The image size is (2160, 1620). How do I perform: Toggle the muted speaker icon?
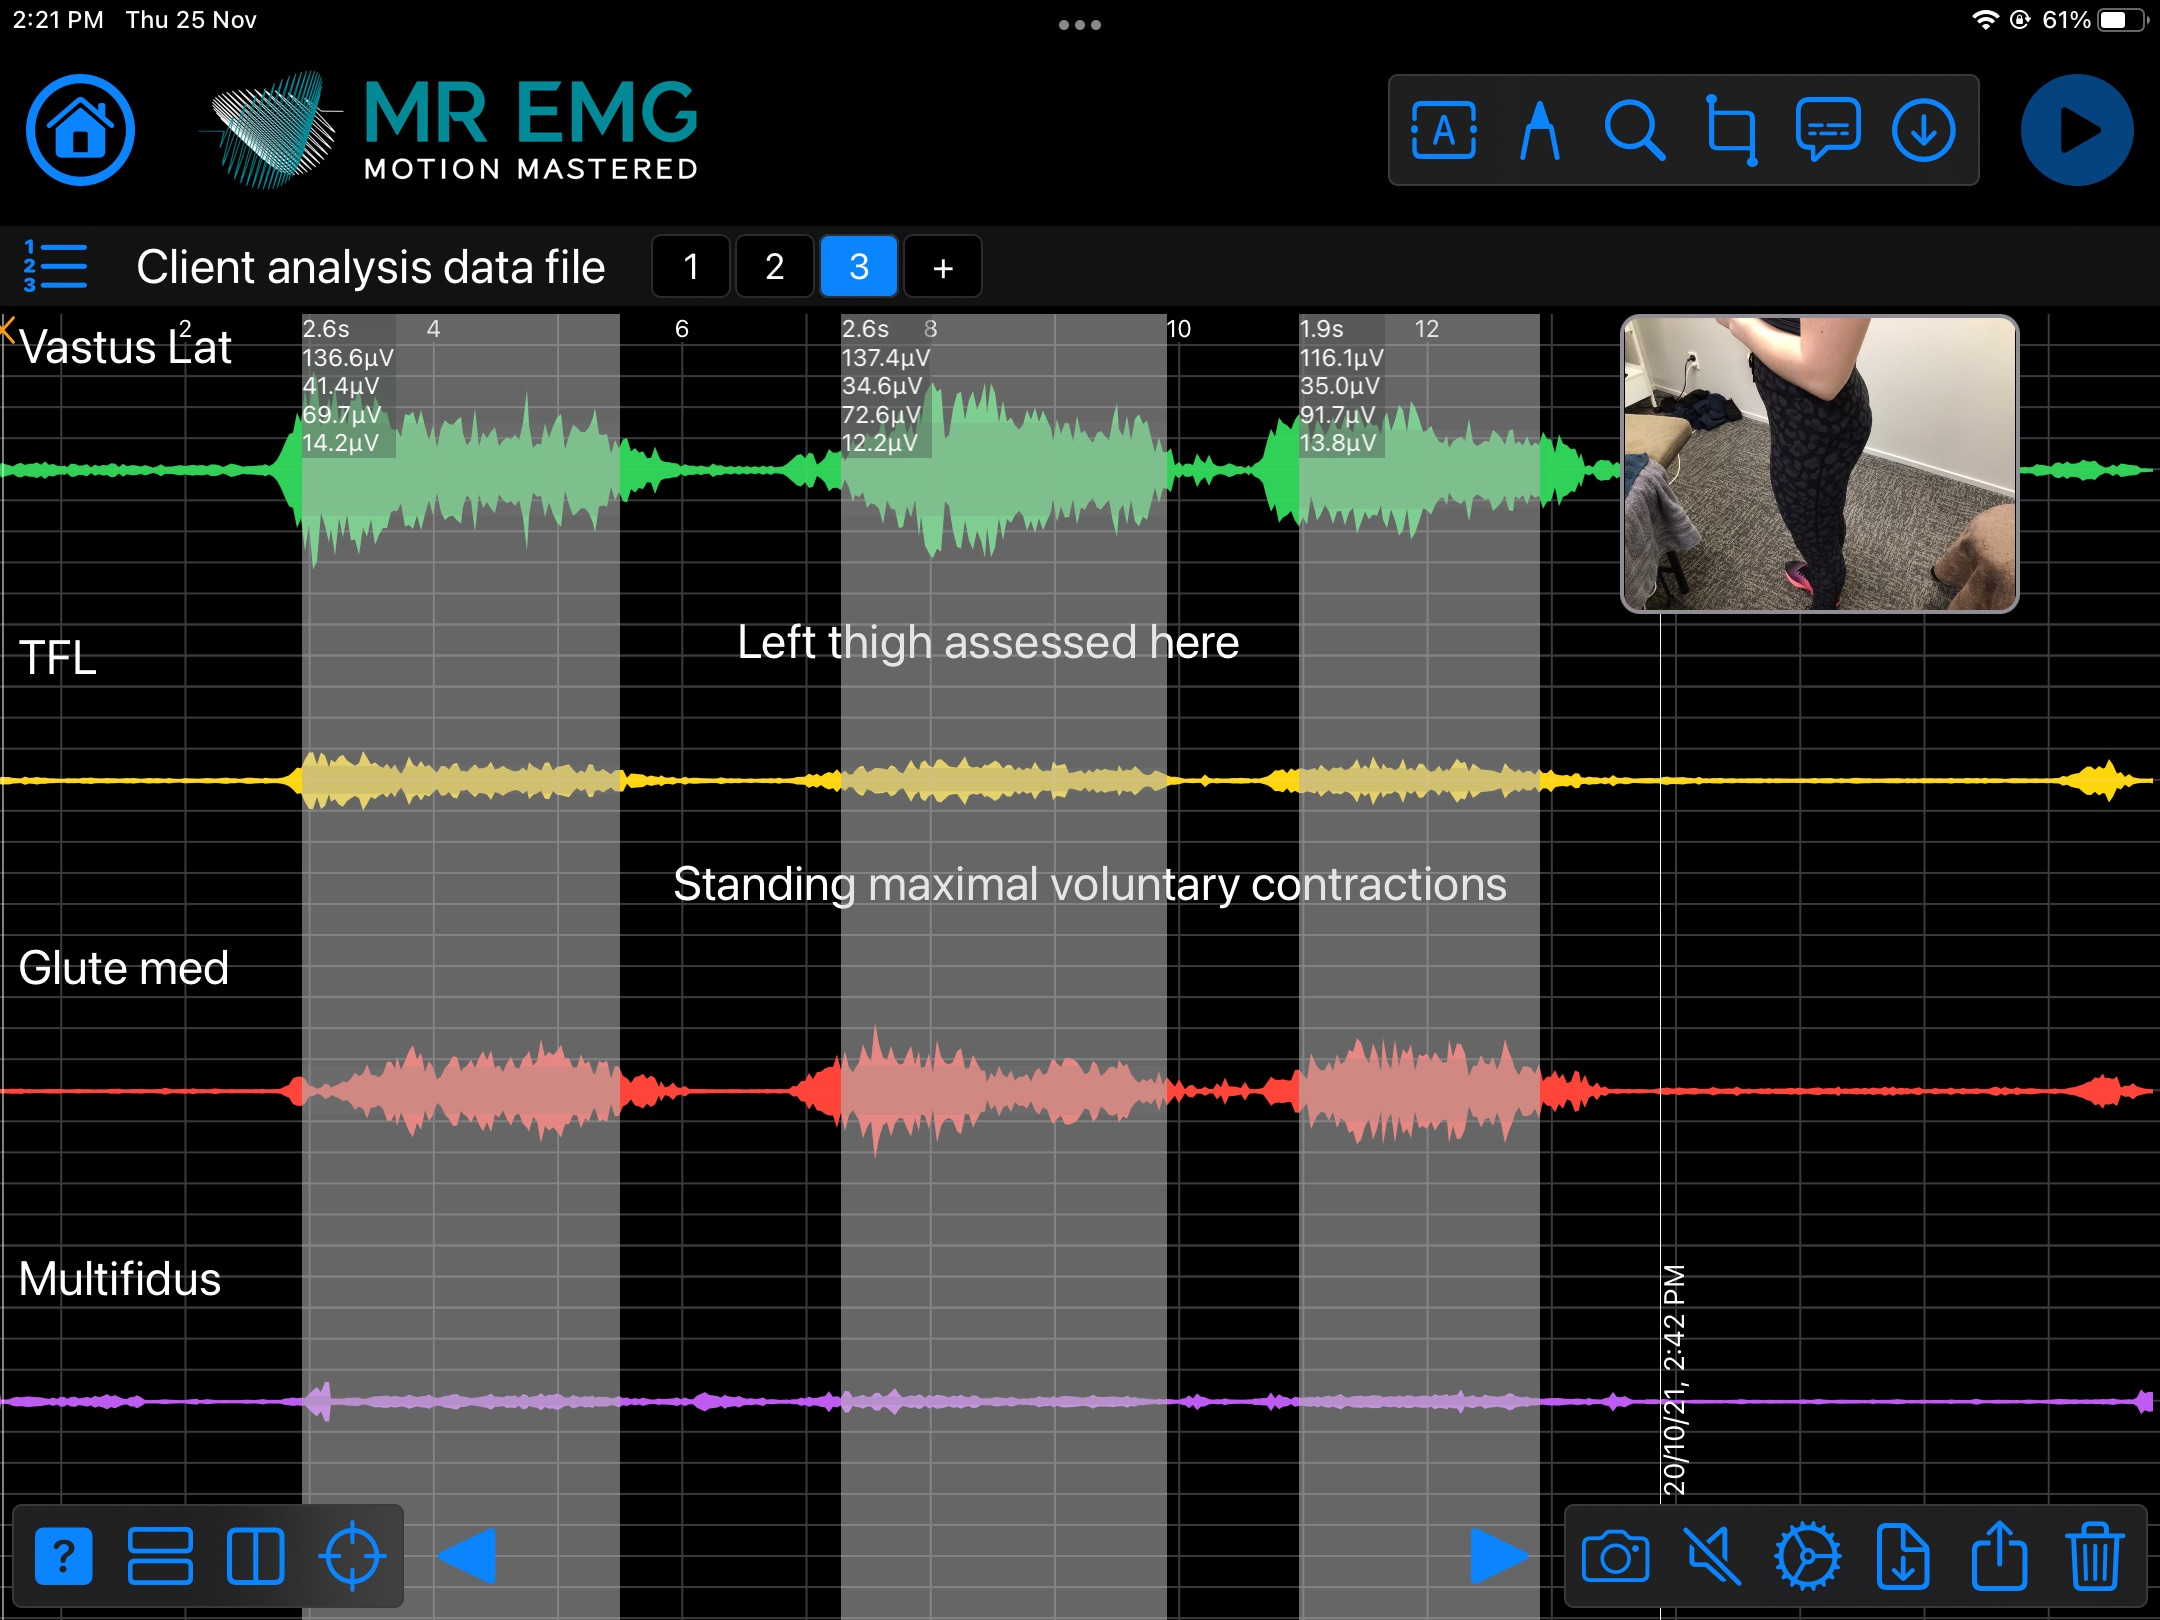click(x=1711, y=1556)
